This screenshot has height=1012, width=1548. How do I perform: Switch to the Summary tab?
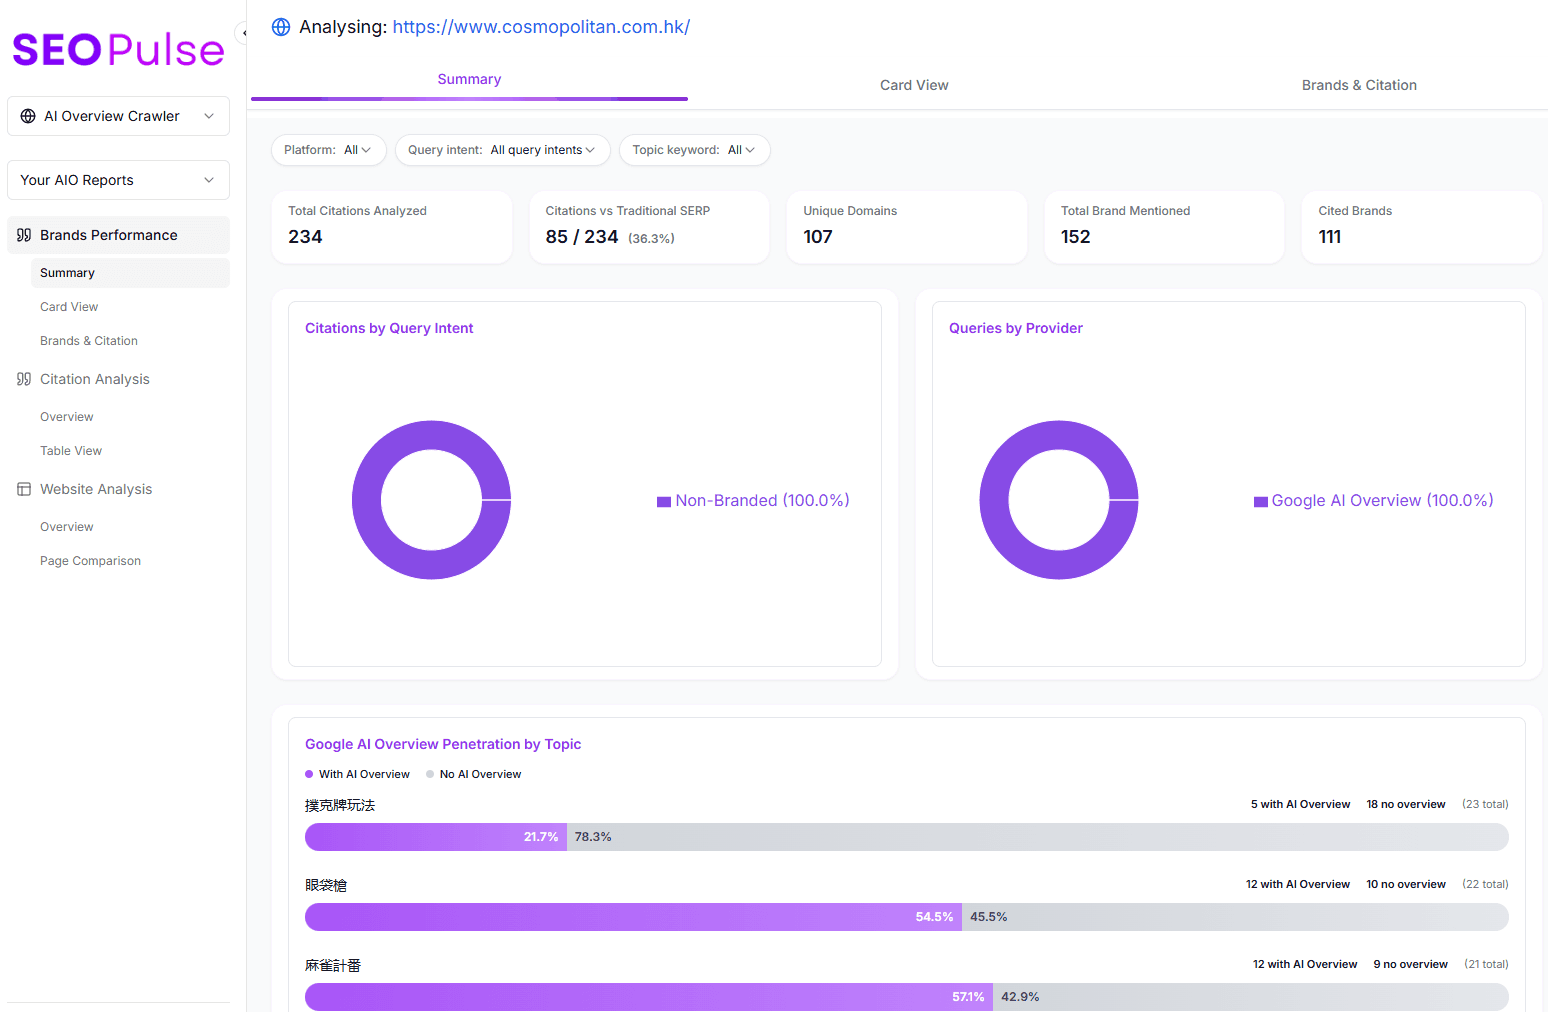469,79
